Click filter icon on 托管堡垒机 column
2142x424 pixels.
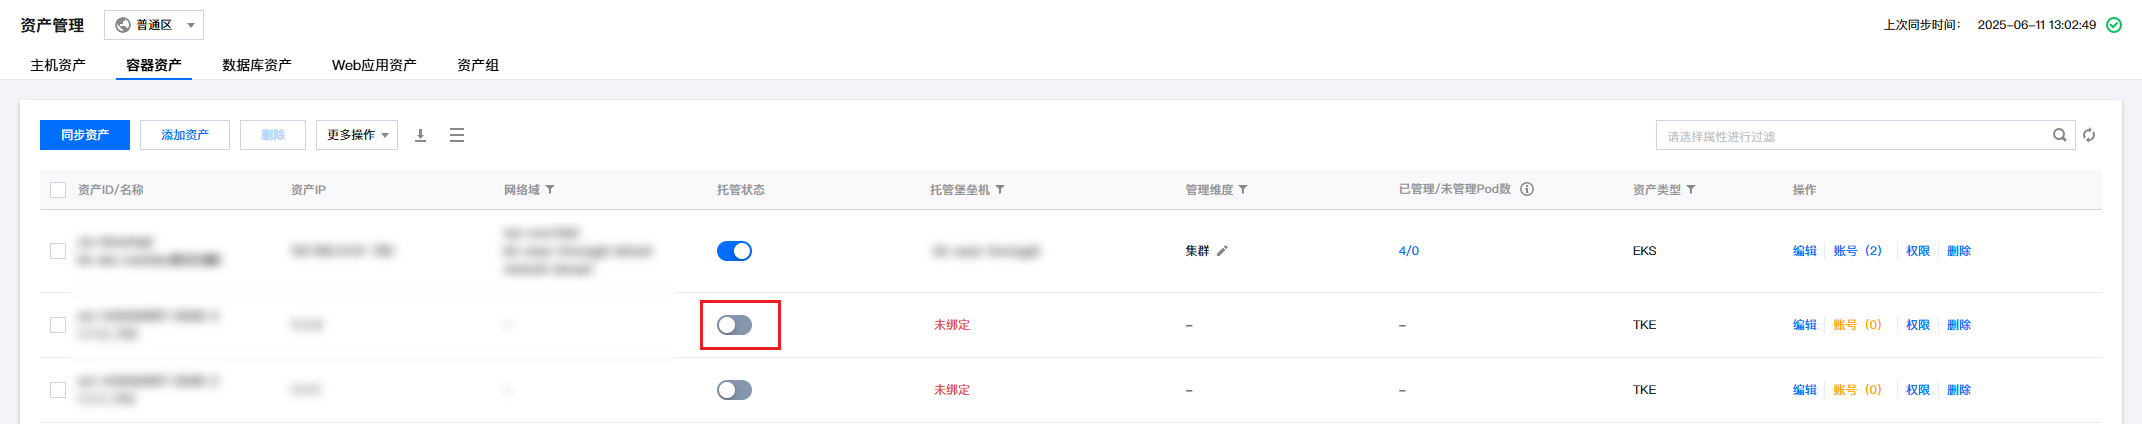tap(1000, 190)
